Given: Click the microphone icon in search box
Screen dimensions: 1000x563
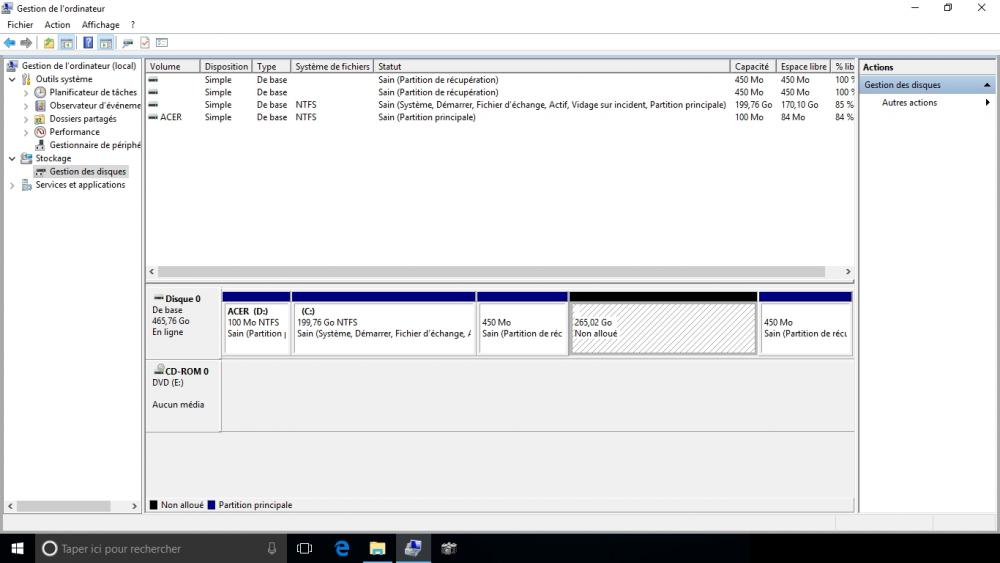Looking at the screenshot, I should pyautogui.click(x=272, y=548).
